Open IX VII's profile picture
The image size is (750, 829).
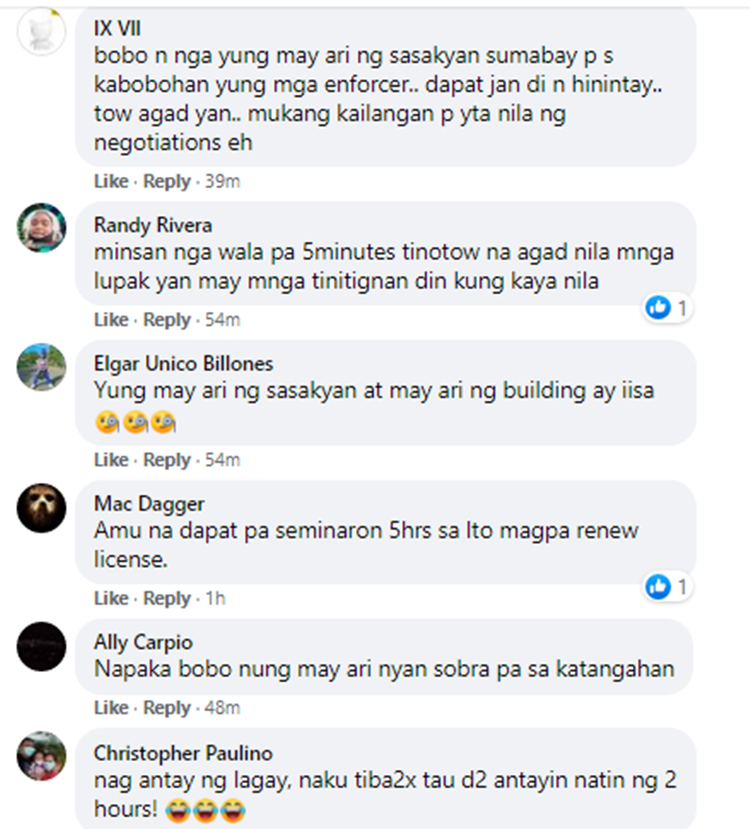(x=41, y=31)
